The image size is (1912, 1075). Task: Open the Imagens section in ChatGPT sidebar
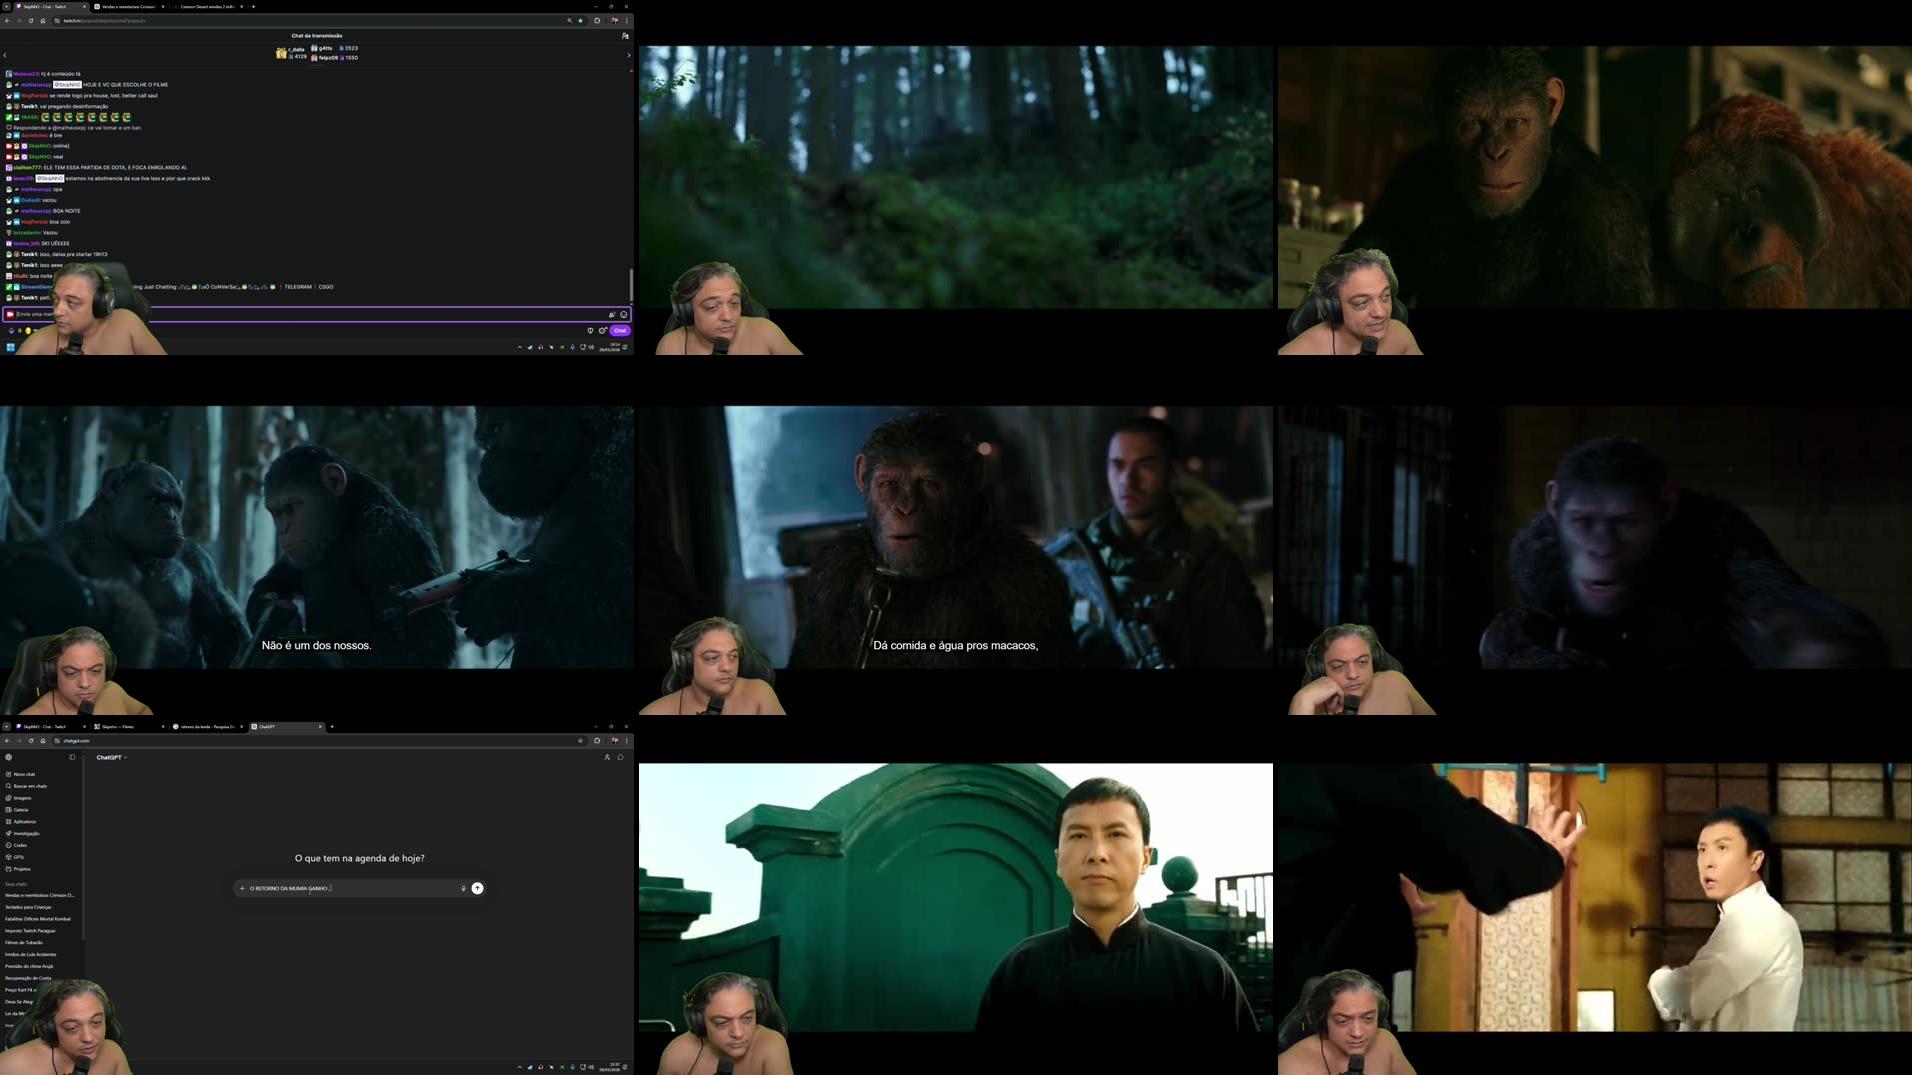click(22, 798)
